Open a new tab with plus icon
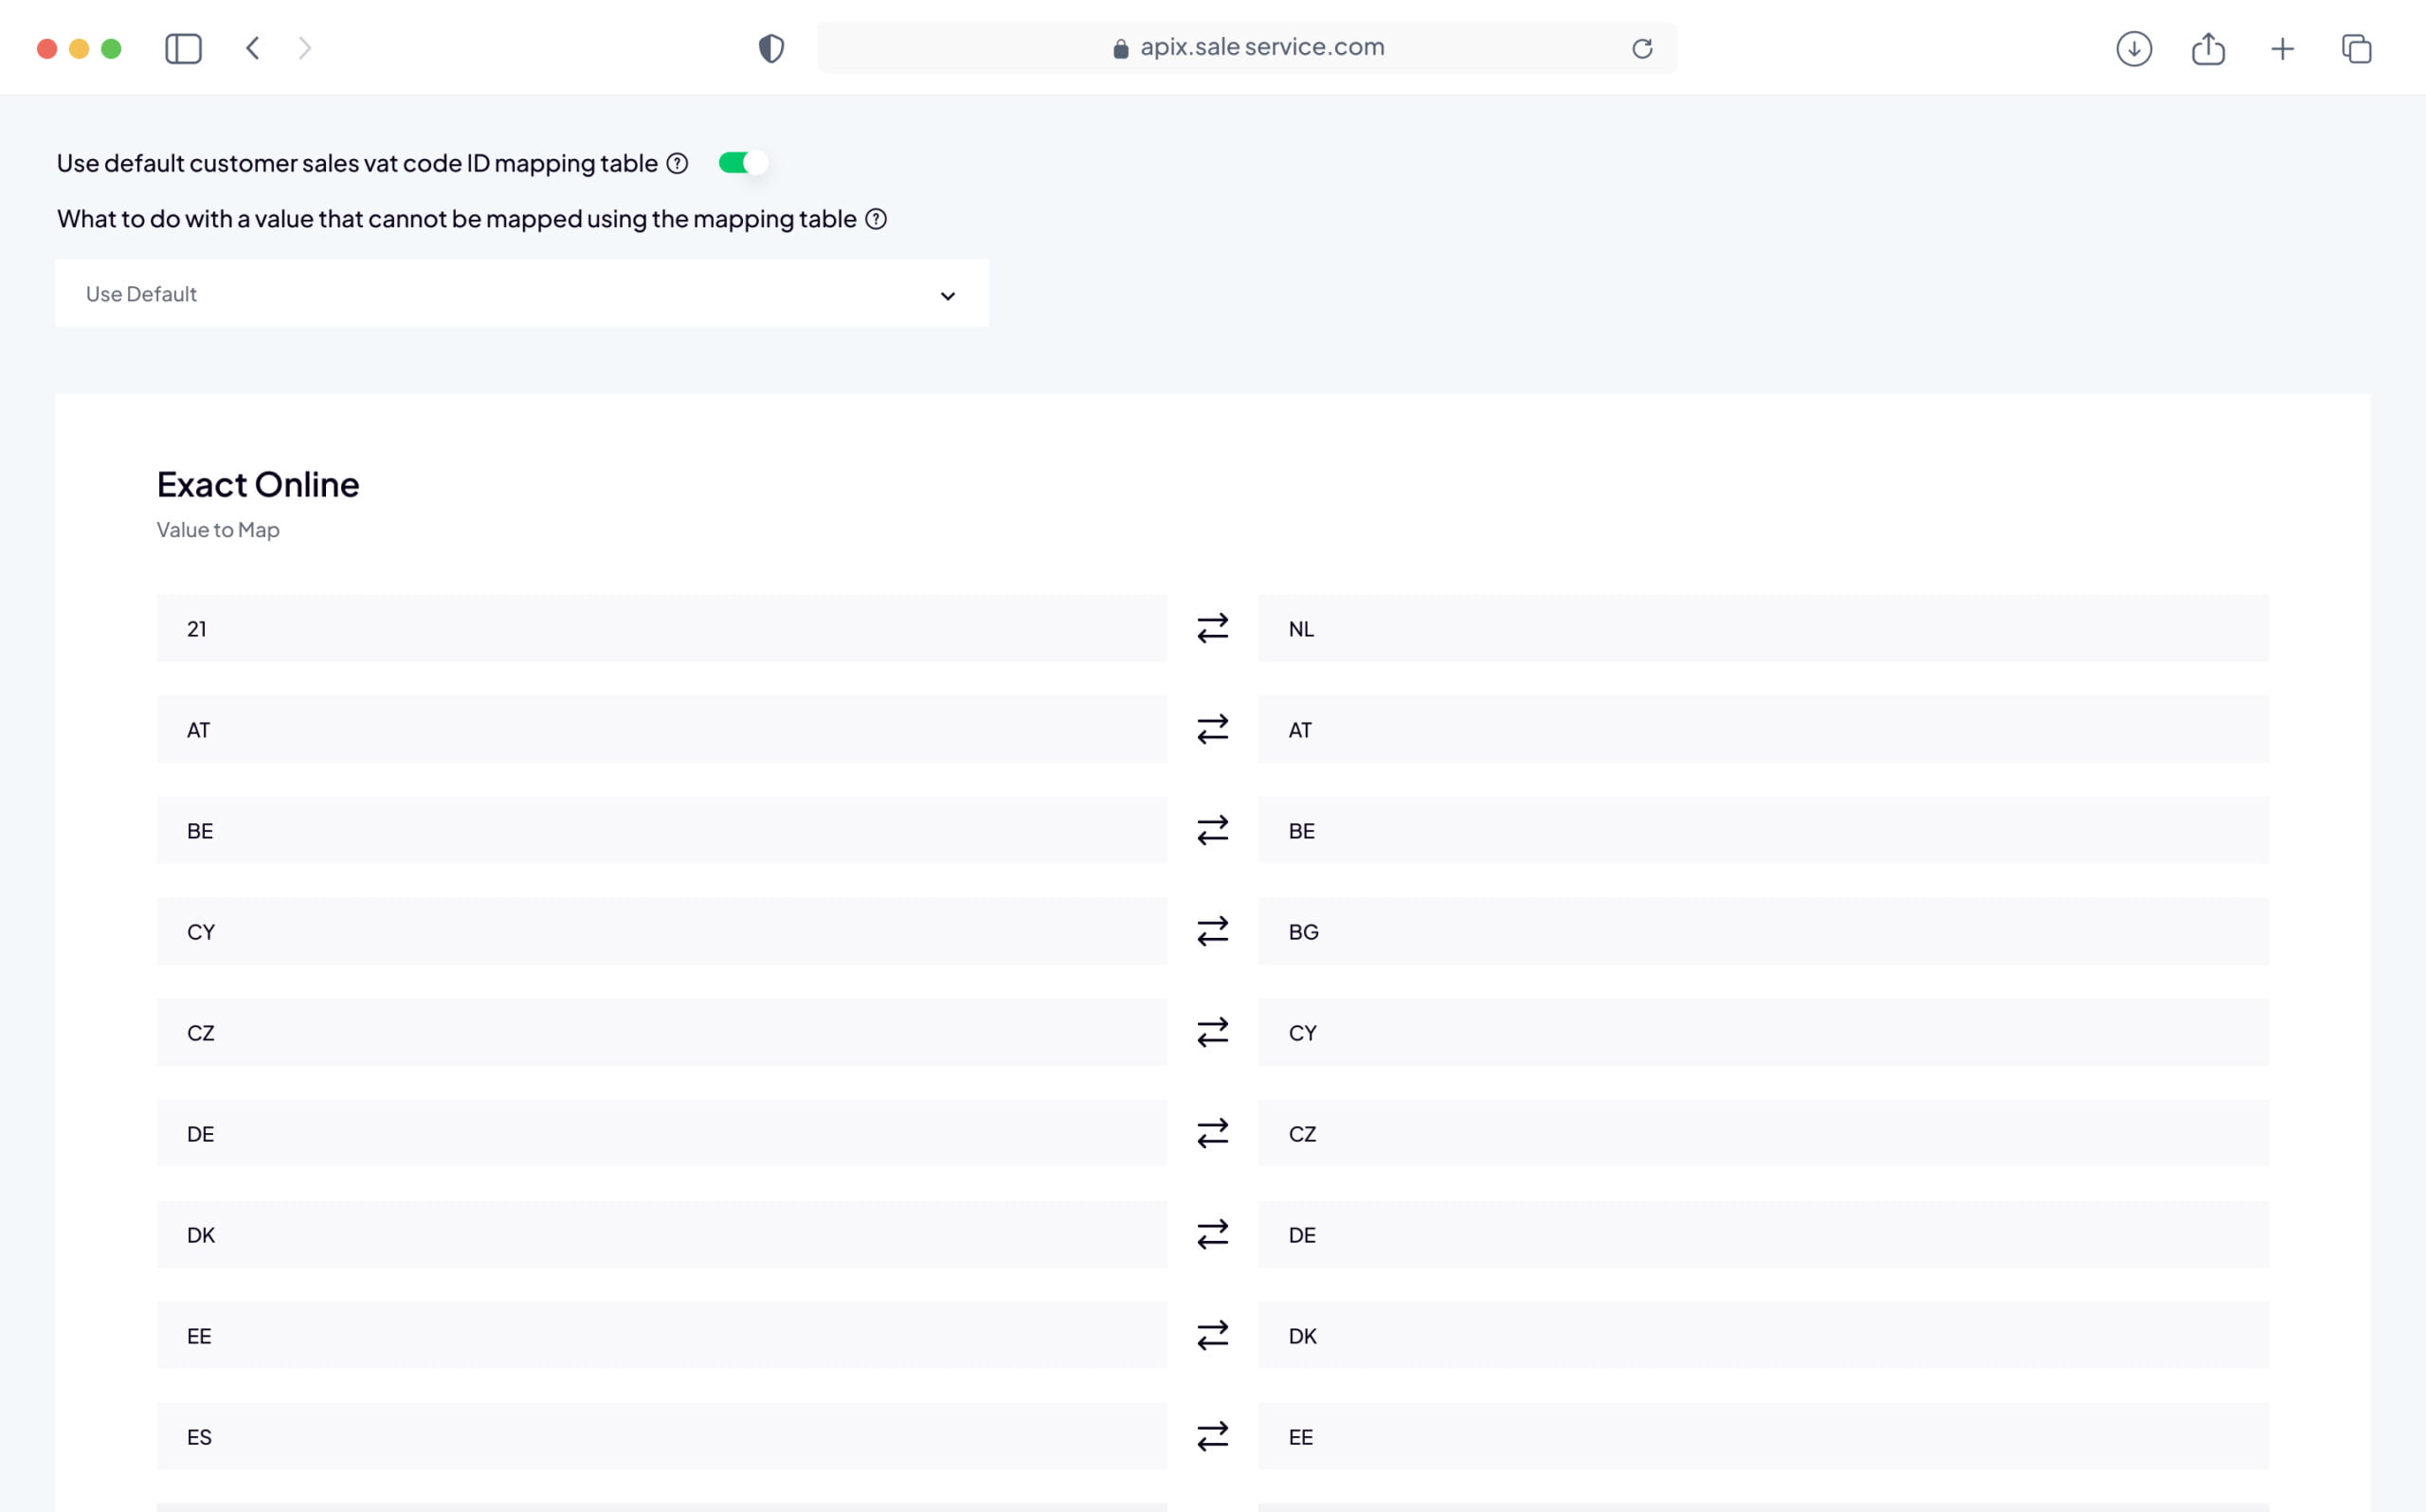Screen dimensions: 2426x1512 point(2282,48)
